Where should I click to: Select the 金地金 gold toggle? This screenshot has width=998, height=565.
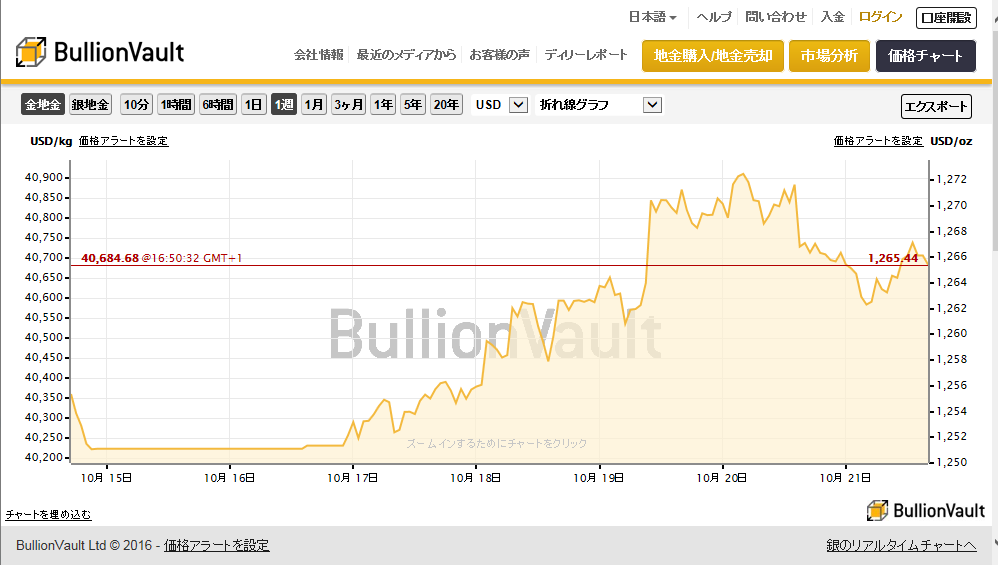[x=43, y=104]
